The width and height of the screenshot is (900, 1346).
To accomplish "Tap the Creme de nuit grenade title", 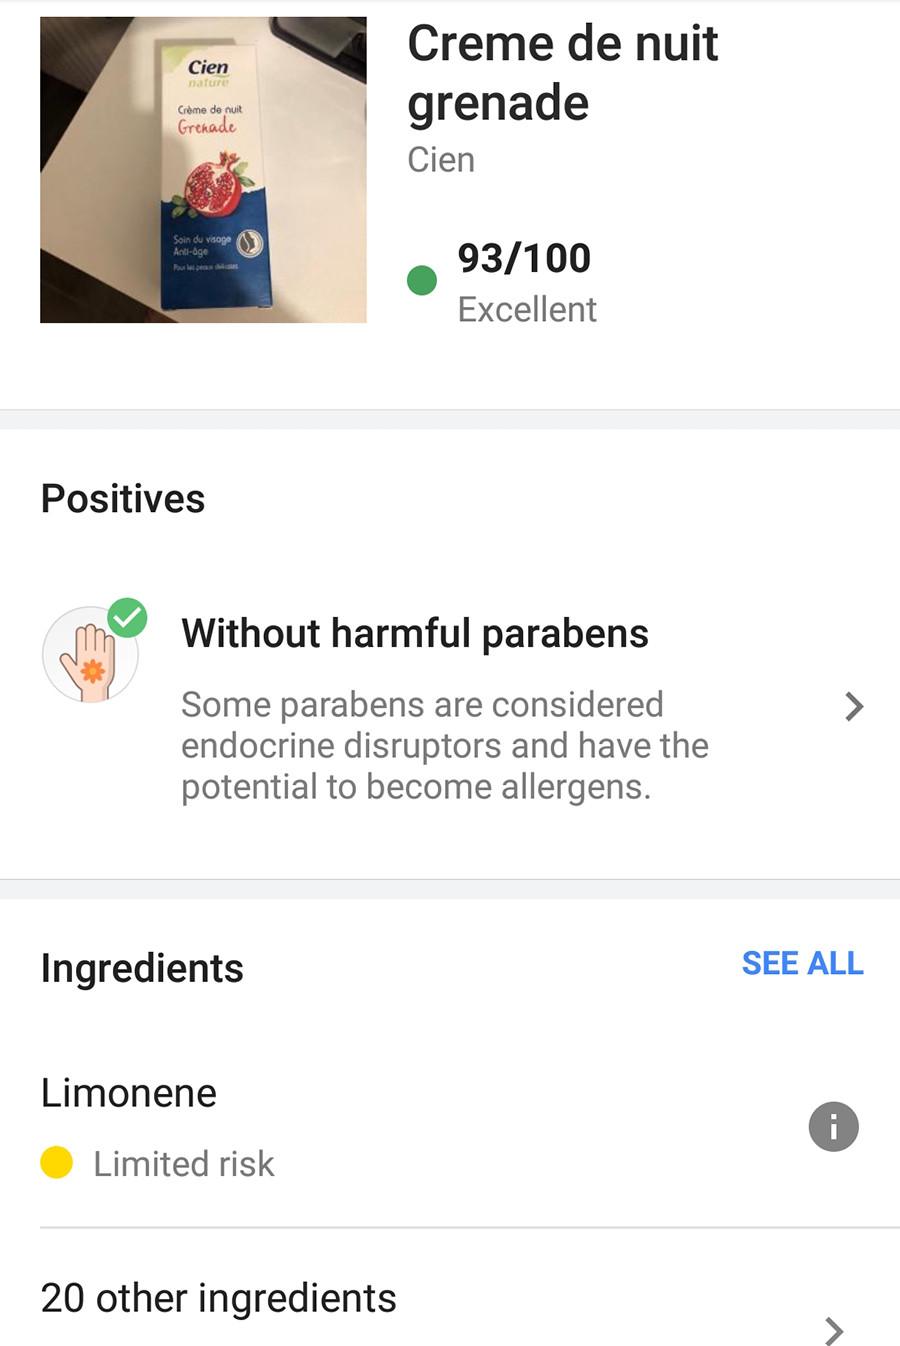I will 562,73.
